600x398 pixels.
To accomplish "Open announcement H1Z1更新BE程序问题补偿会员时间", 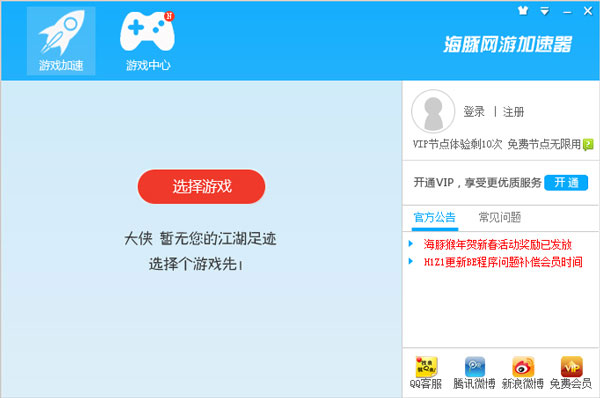I will pos(503,262).
